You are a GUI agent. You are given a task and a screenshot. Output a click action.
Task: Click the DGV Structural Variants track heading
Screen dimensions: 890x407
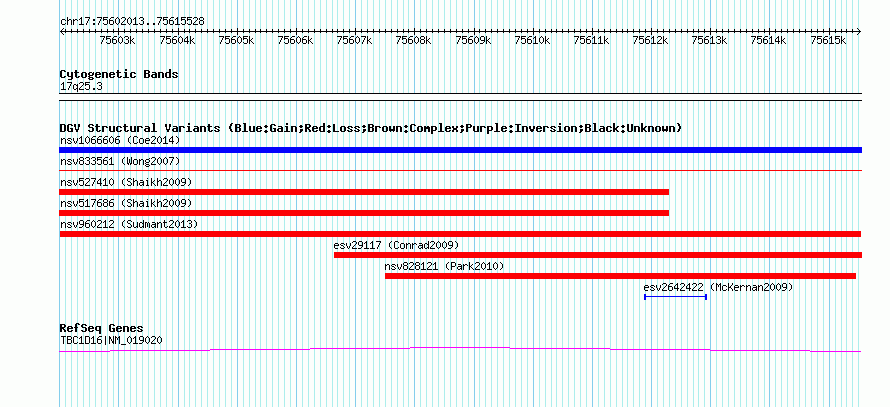pyautogui.click(x=371, y=128)
